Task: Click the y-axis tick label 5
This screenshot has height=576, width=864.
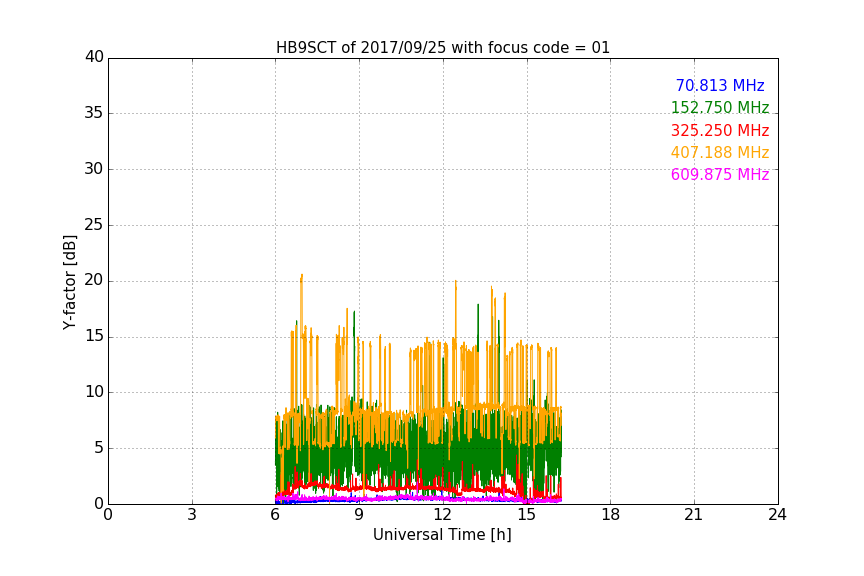Action: click(x=99, y=448)
